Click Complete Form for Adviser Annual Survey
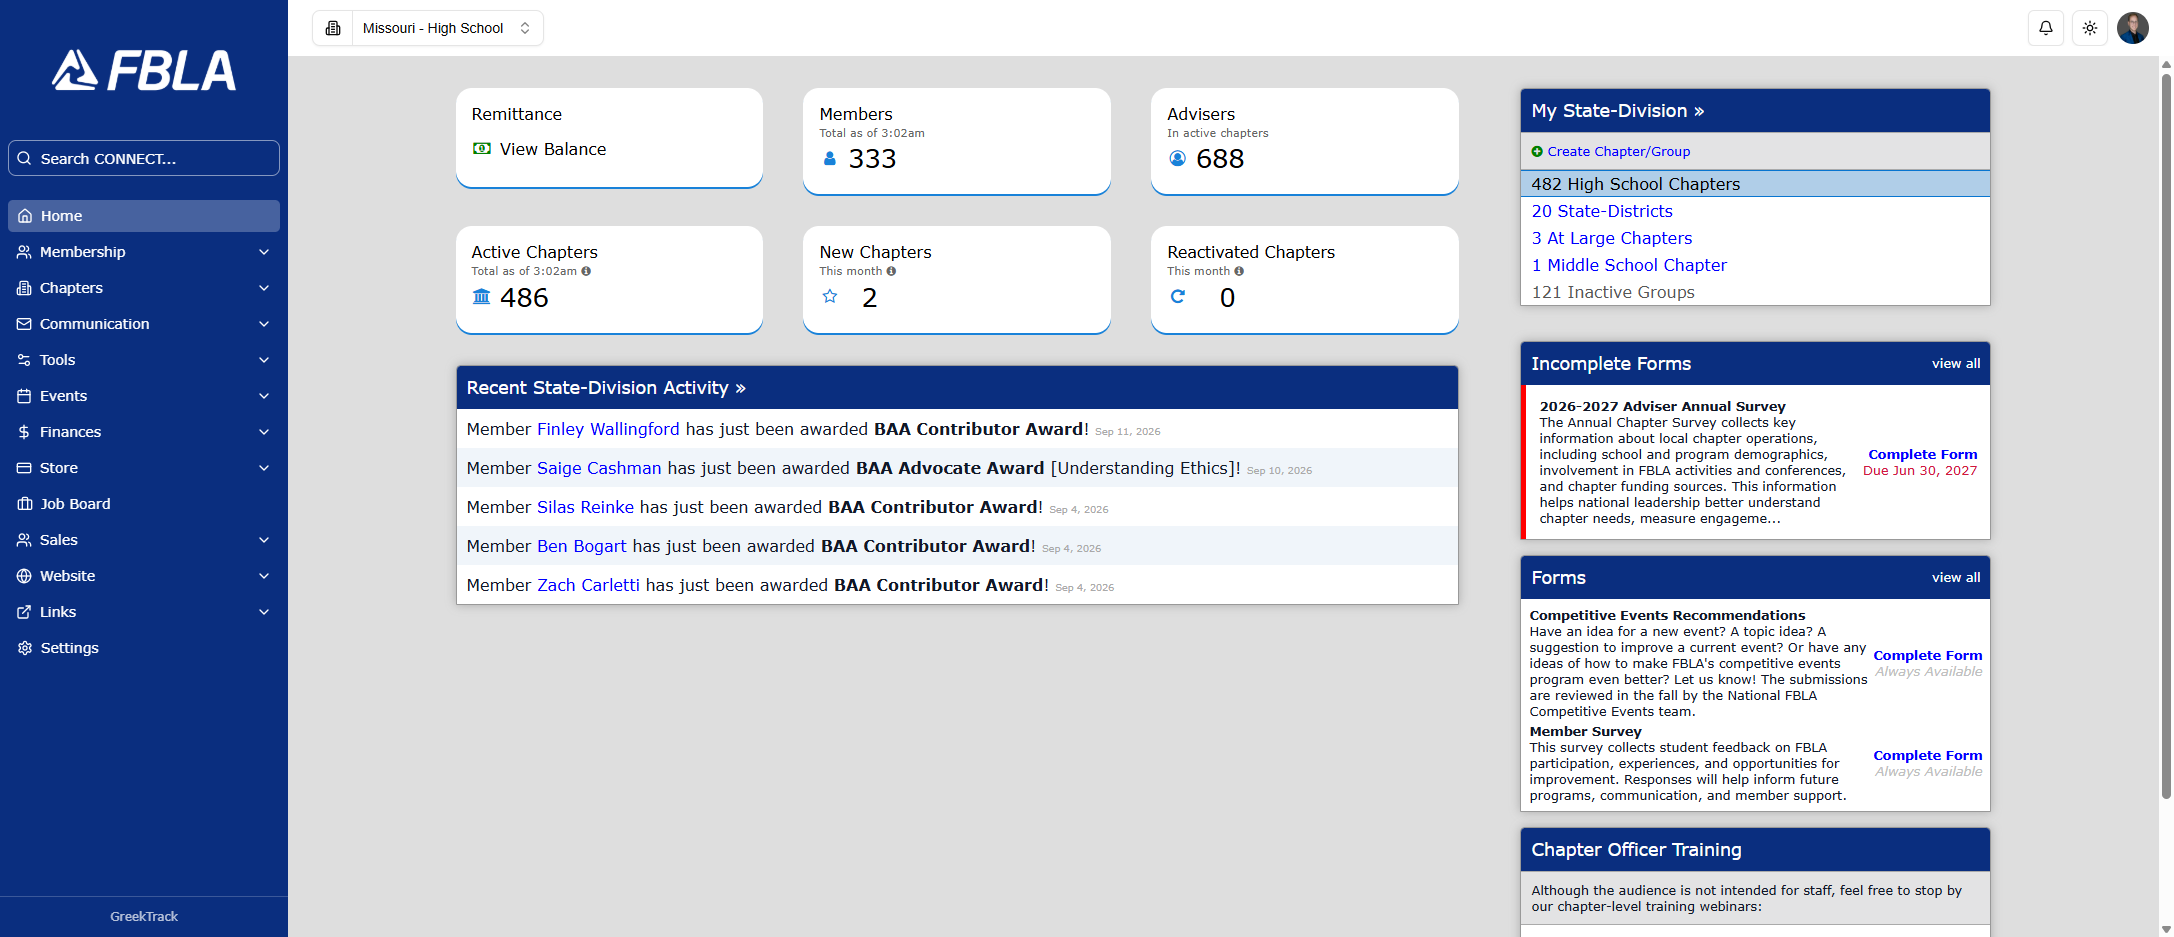This screenshot has width=2174, height=937. click(1922, 454)
